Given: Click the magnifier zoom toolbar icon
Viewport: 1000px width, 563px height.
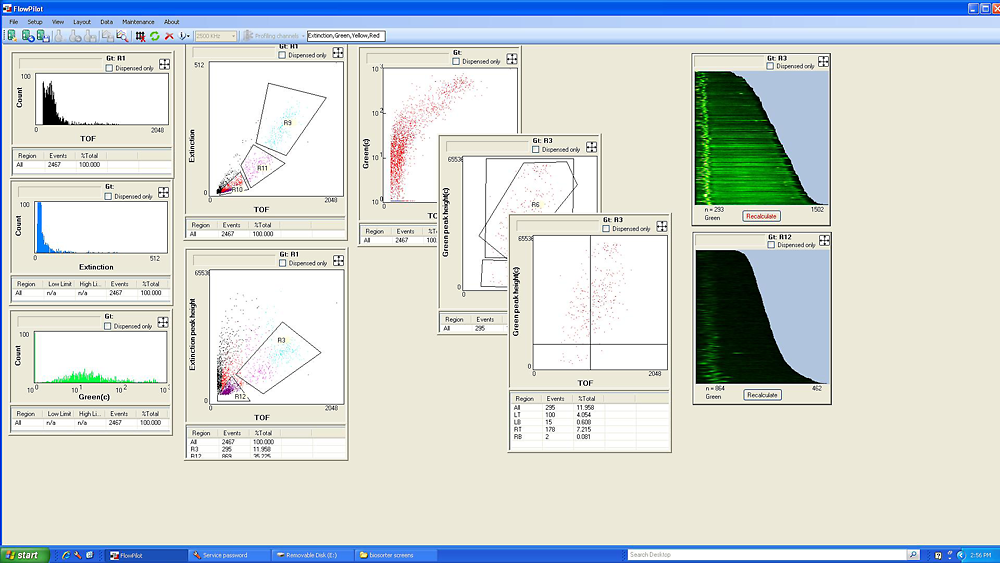Looking at the screenshot, I should point(122,36).
